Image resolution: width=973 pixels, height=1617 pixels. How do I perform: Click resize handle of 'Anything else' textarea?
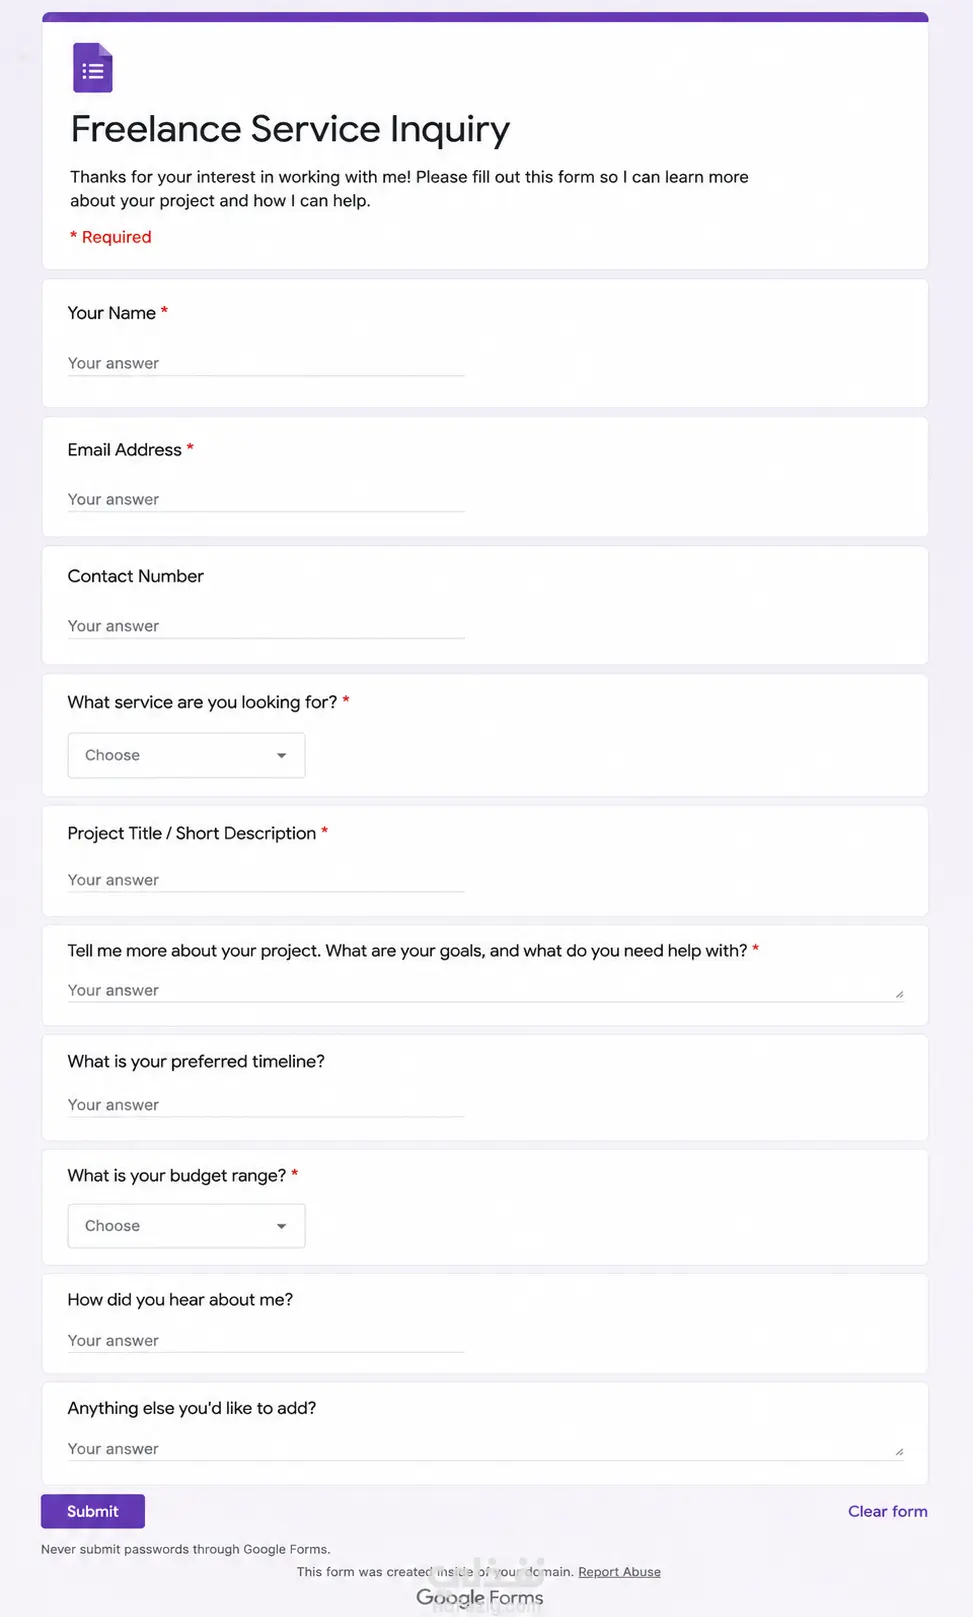click(x=899, y=1452)
